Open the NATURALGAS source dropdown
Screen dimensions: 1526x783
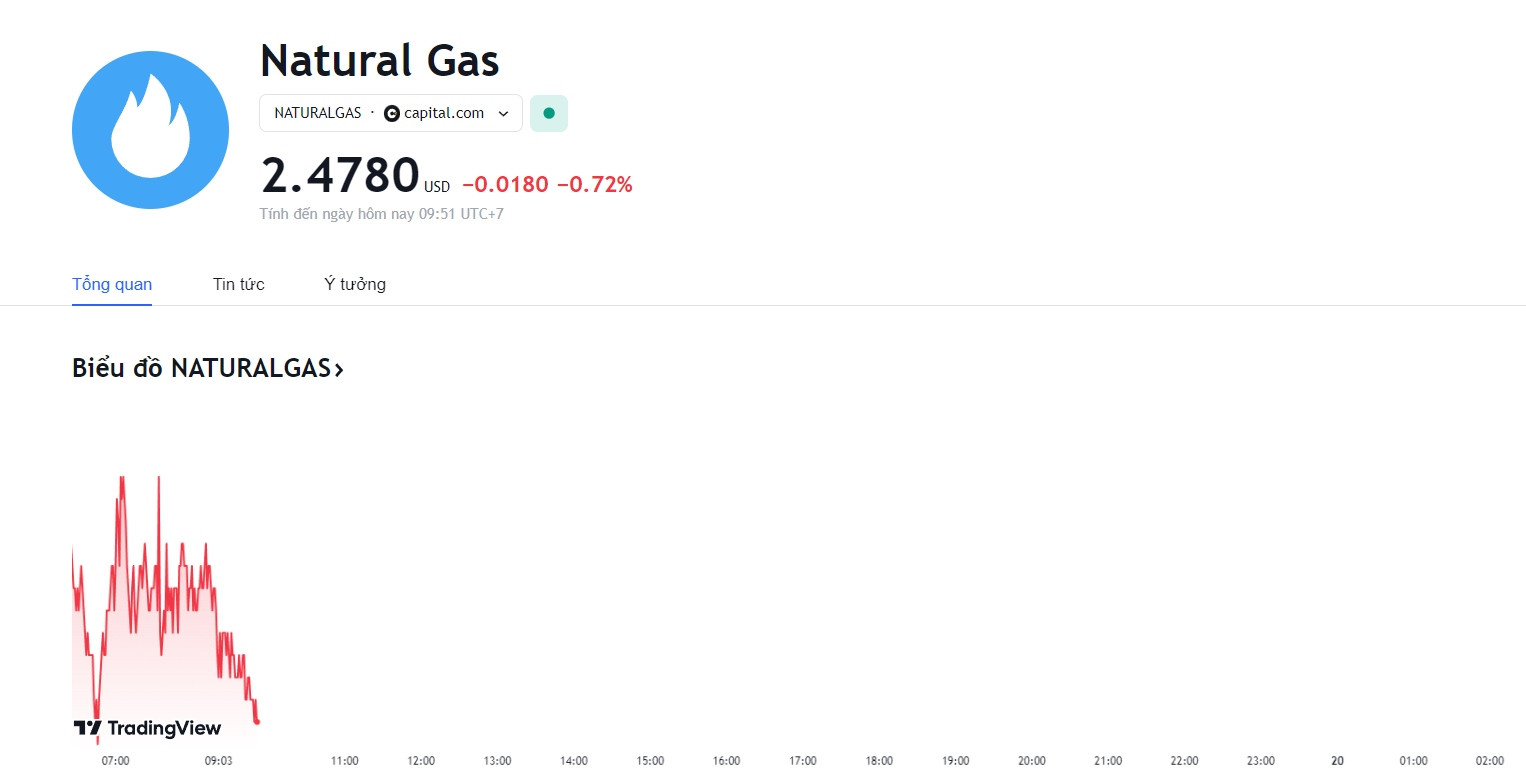point(391,113)
